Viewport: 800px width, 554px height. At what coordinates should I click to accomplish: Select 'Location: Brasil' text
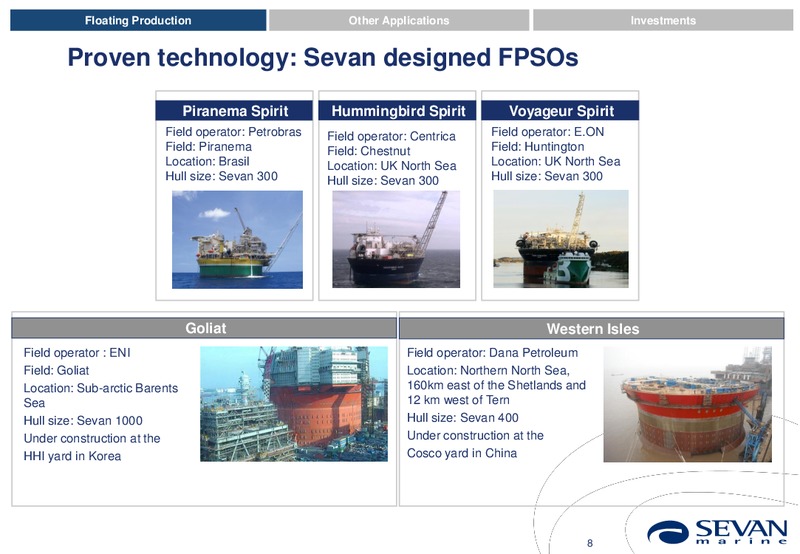(x=207, y=161)
